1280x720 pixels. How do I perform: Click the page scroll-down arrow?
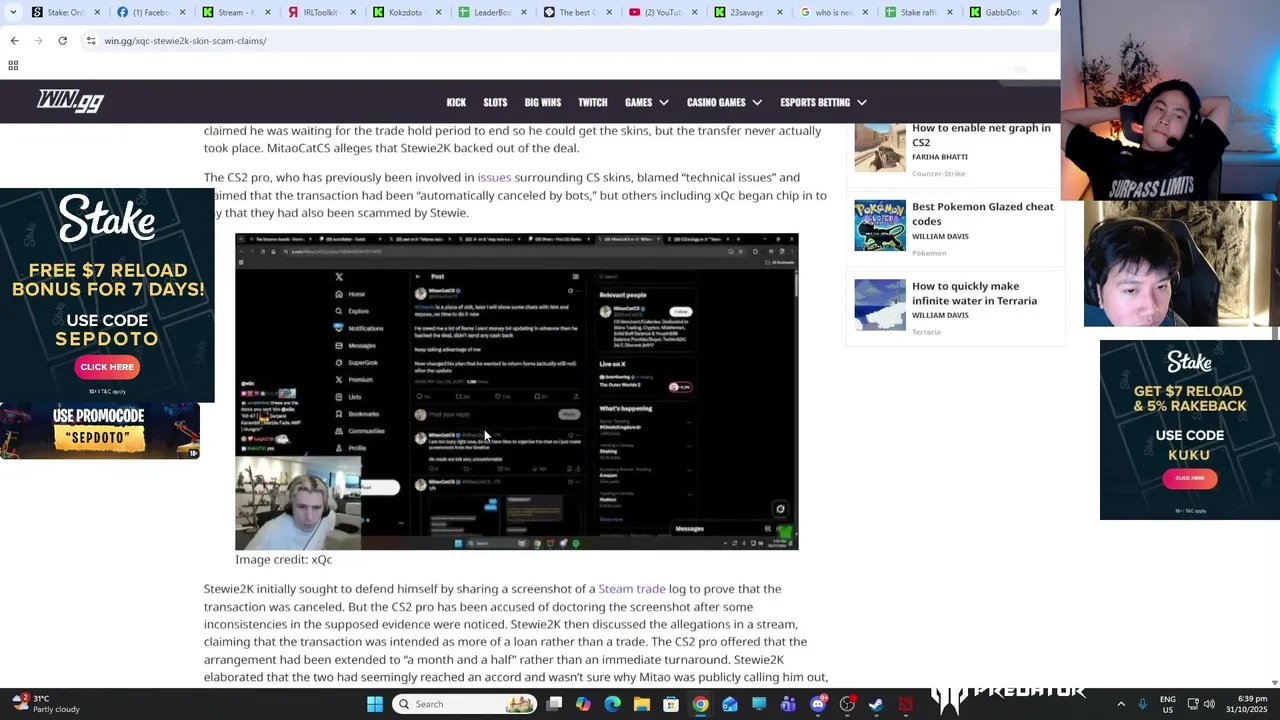click(1273, 682)
